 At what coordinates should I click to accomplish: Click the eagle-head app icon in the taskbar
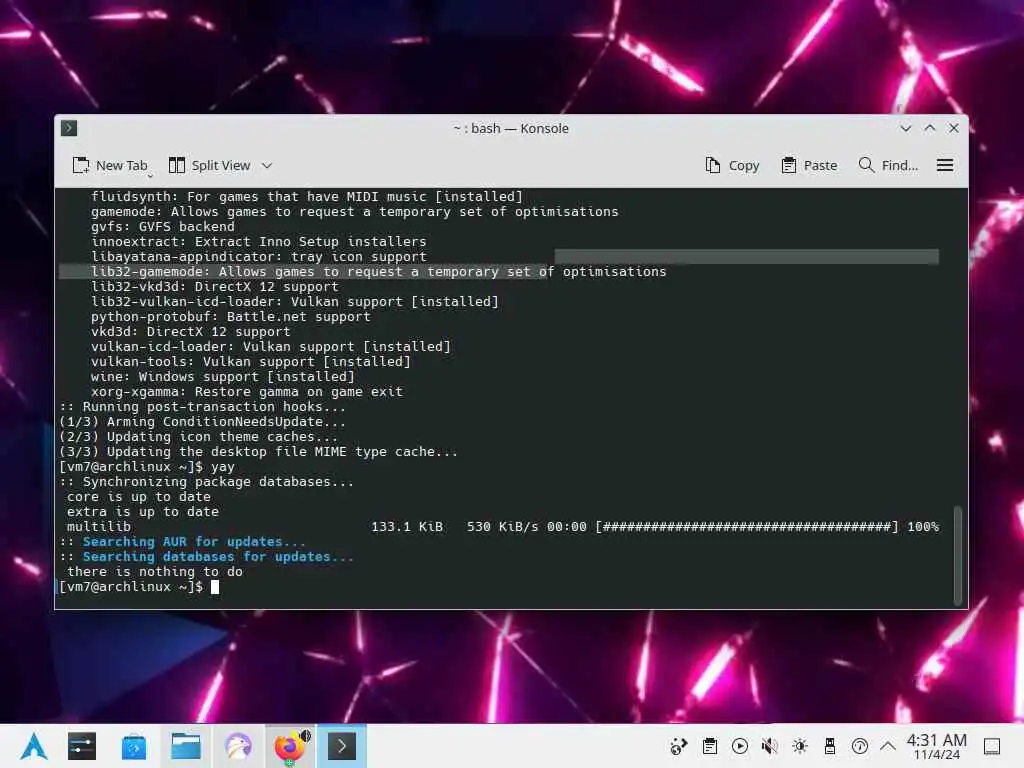pyautogui.click(x=238, y=746)
